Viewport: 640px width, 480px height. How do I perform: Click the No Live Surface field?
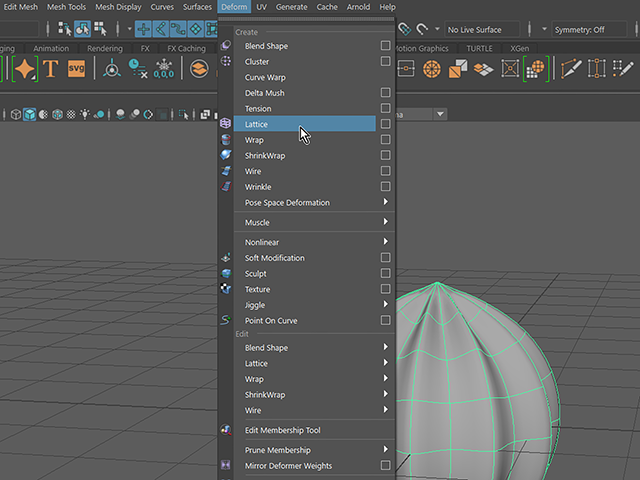click(x=482, y=29)
